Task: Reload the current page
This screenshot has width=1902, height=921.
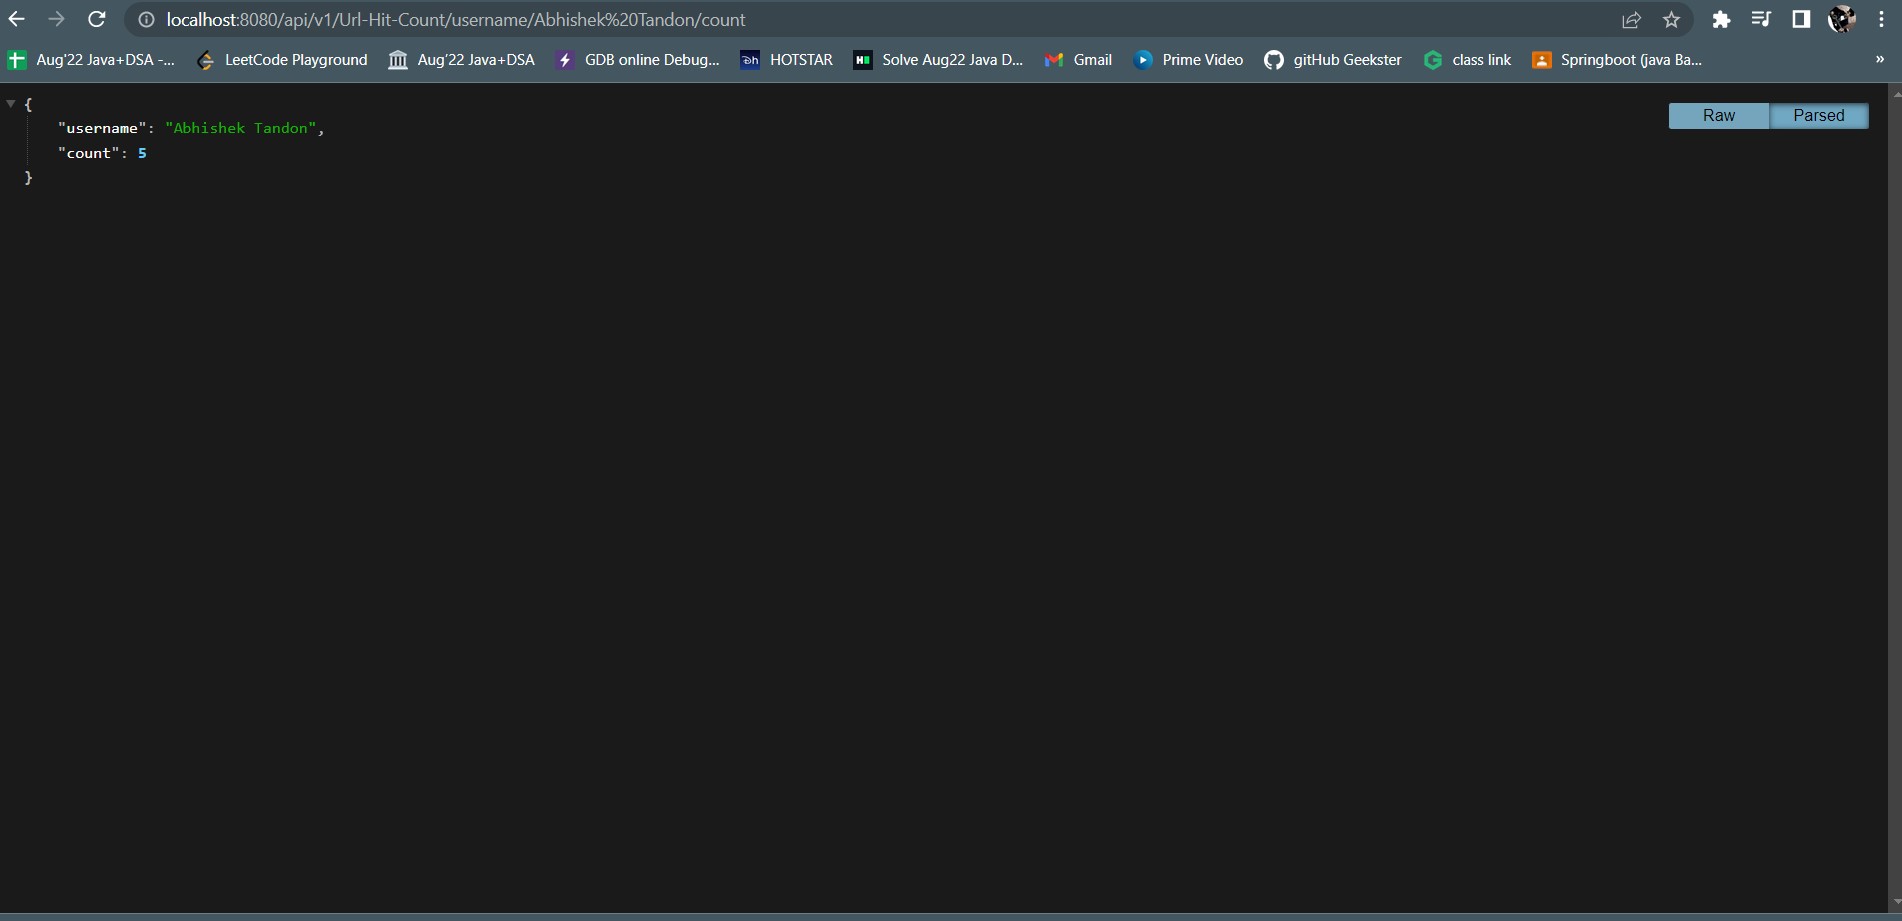Action: [x=96, y=19]
